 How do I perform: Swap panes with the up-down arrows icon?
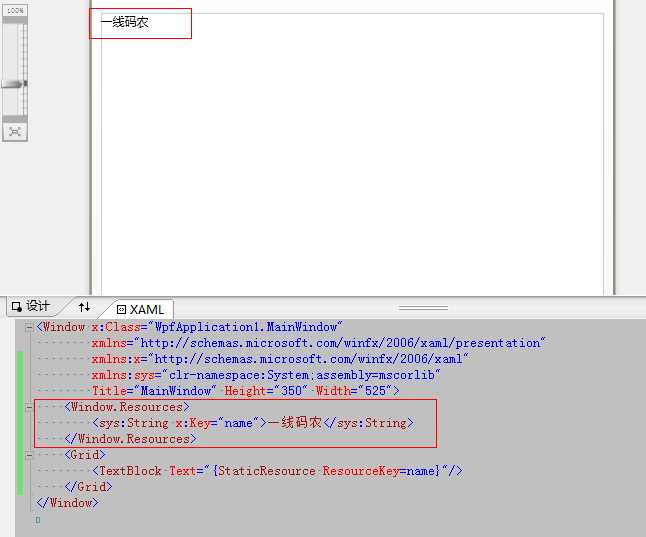(x=84, y=307)
